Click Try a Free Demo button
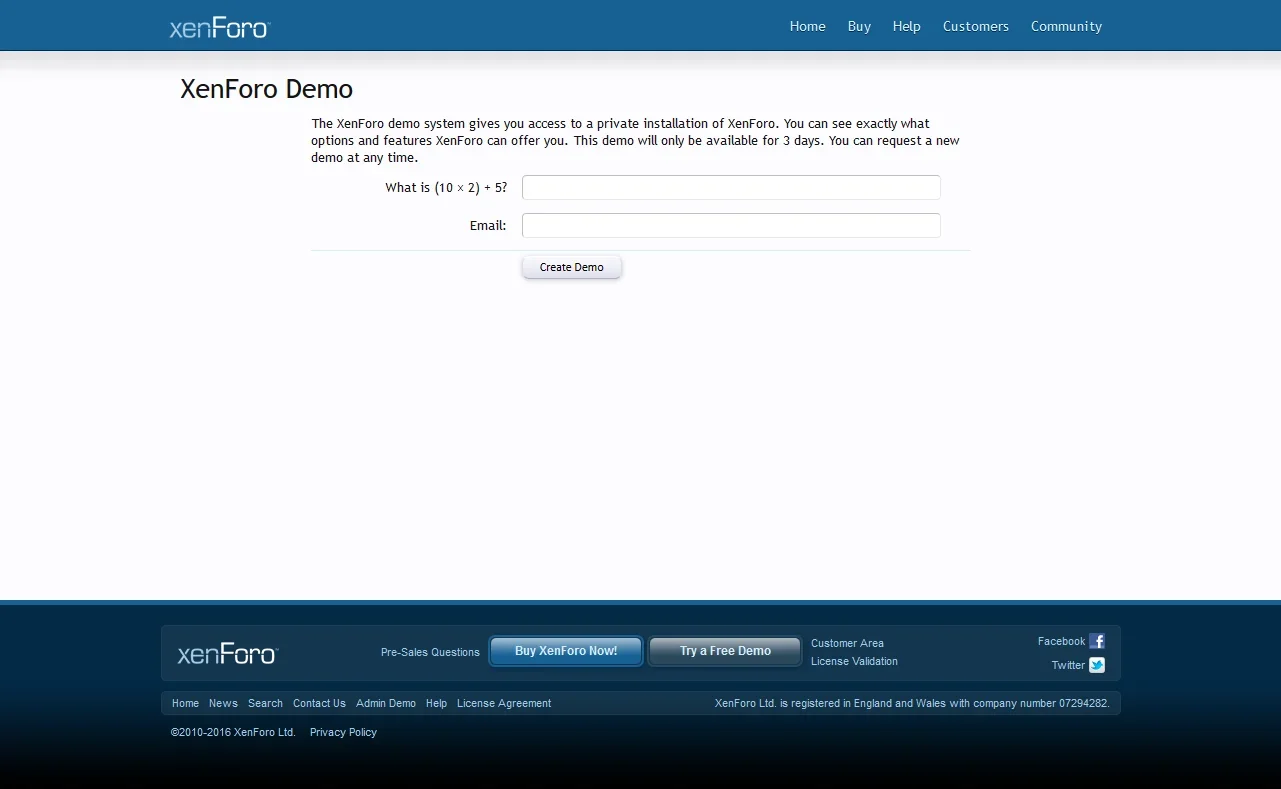Viewport: 1281px width, 789px height. pos(725,651)
